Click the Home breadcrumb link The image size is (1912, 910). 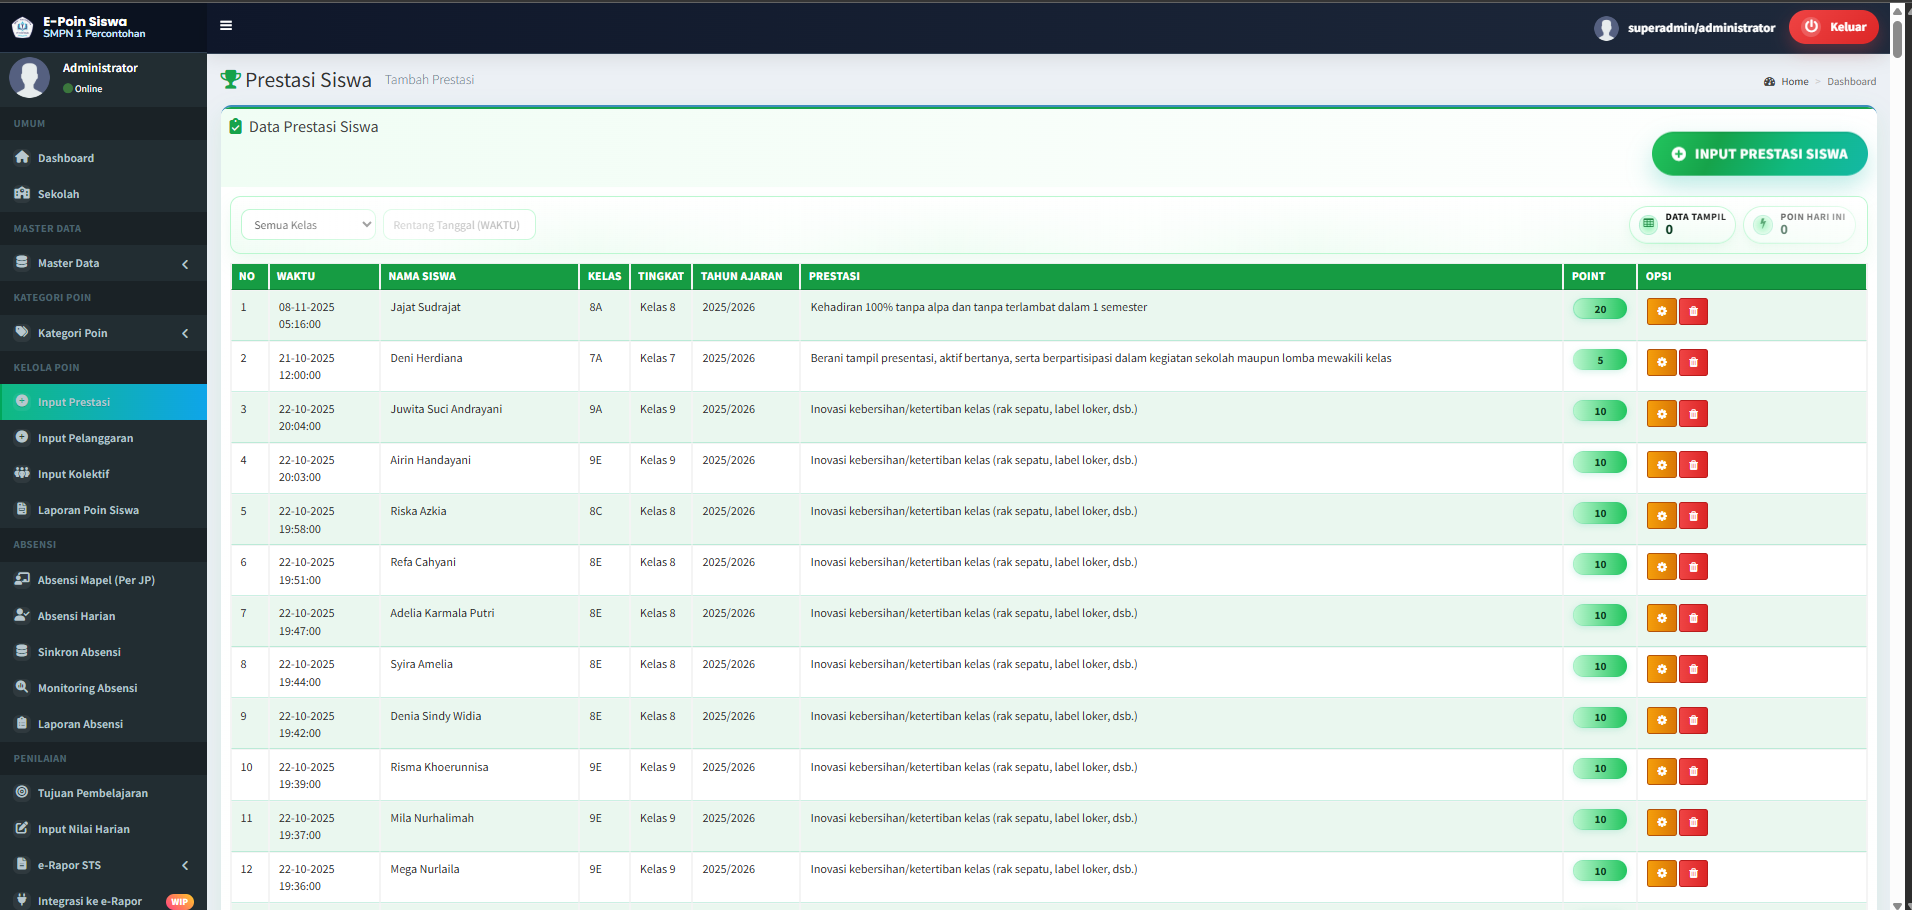(x=1794, y=82)
